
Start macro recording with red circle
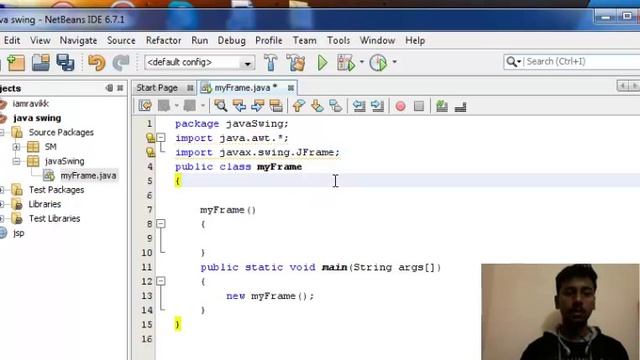[400, 106]
